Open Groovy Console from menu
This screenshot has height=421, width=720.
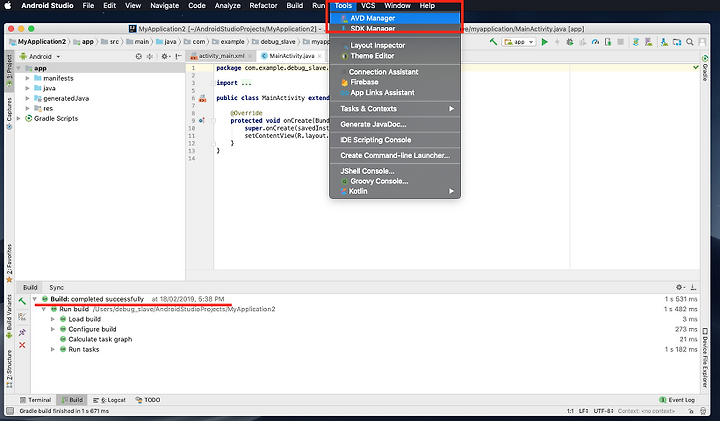pyautogui.click(x=395, y=181)
